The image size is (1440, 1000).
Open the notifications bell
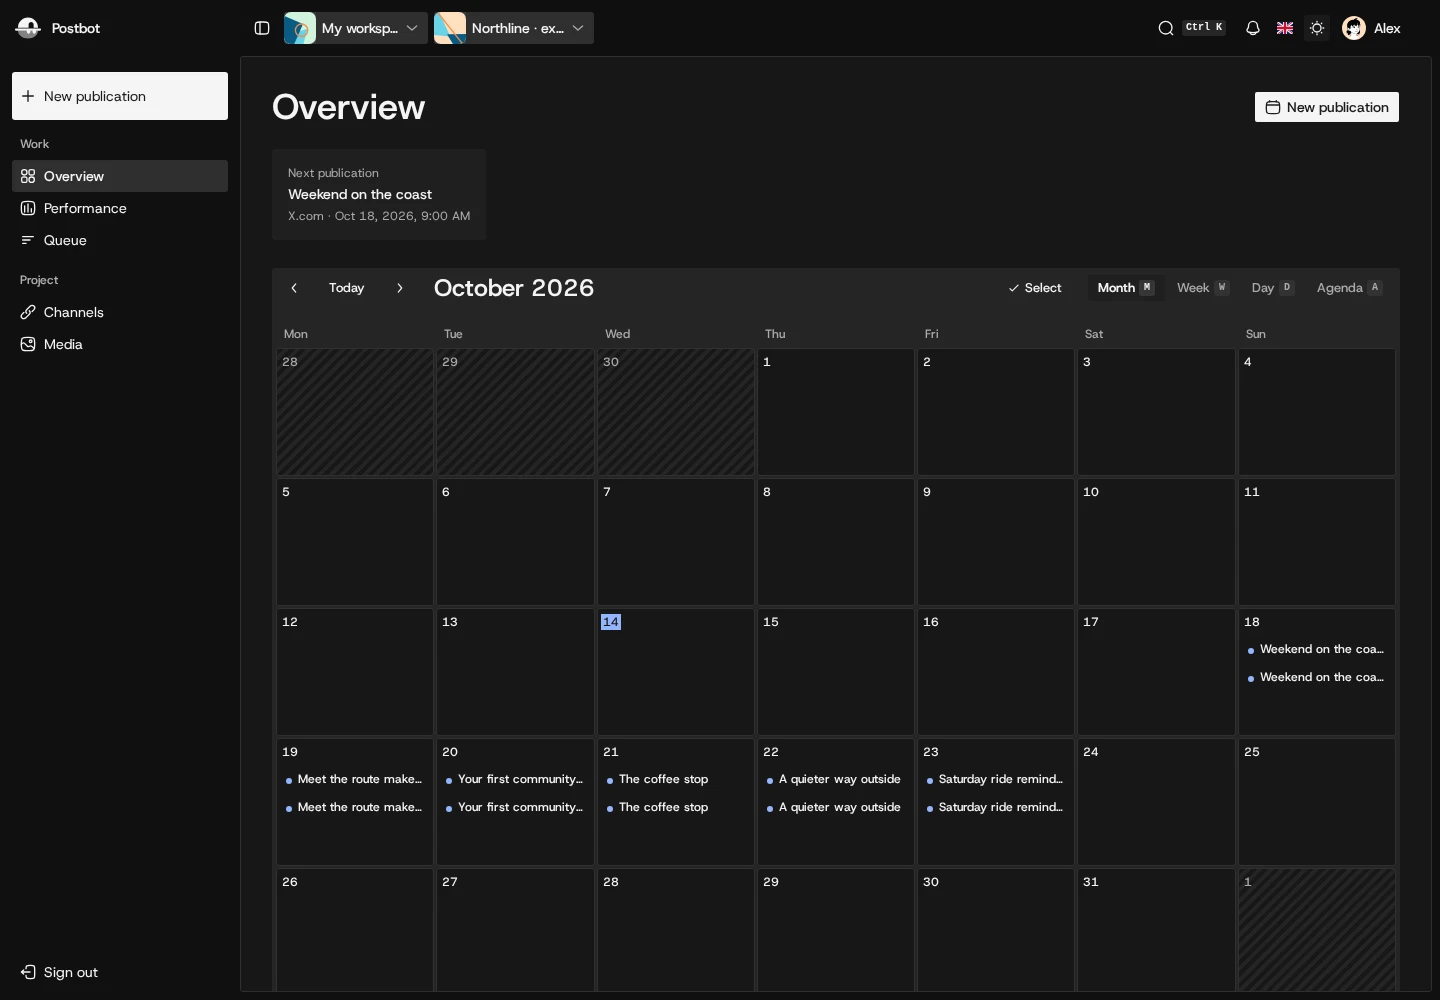[x=1253, y=28]
